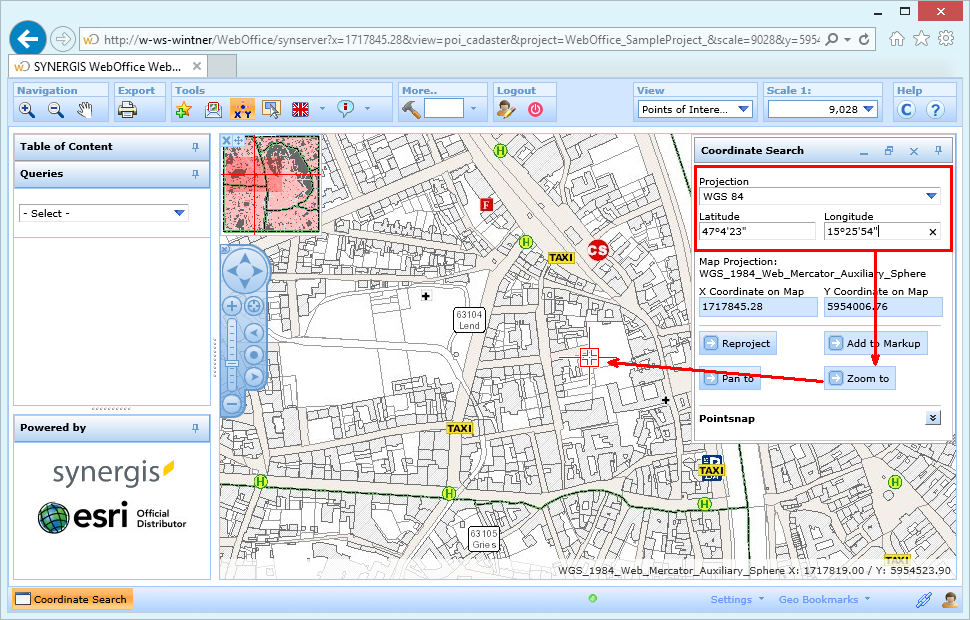
Task: Click the British flag language icon
Action: click(x=299, y=109)
